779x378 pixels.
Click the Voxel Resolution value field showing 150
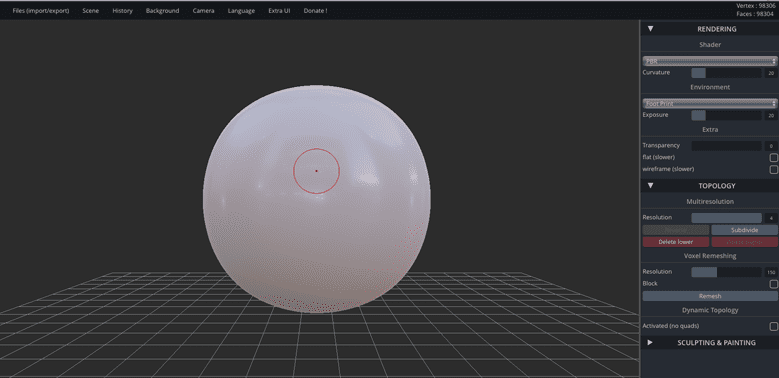(771, 272)
